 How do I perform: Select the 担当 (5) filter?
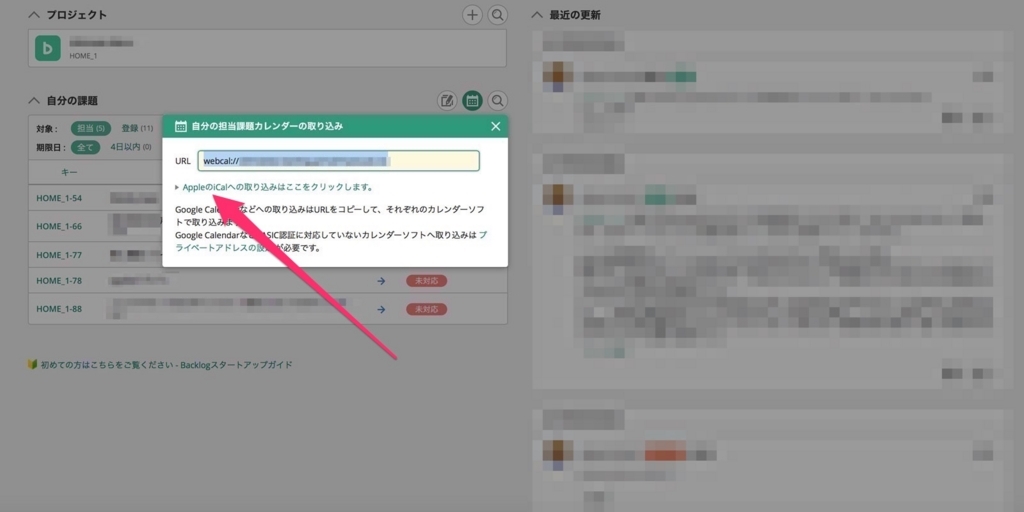[x=91, y=129]
